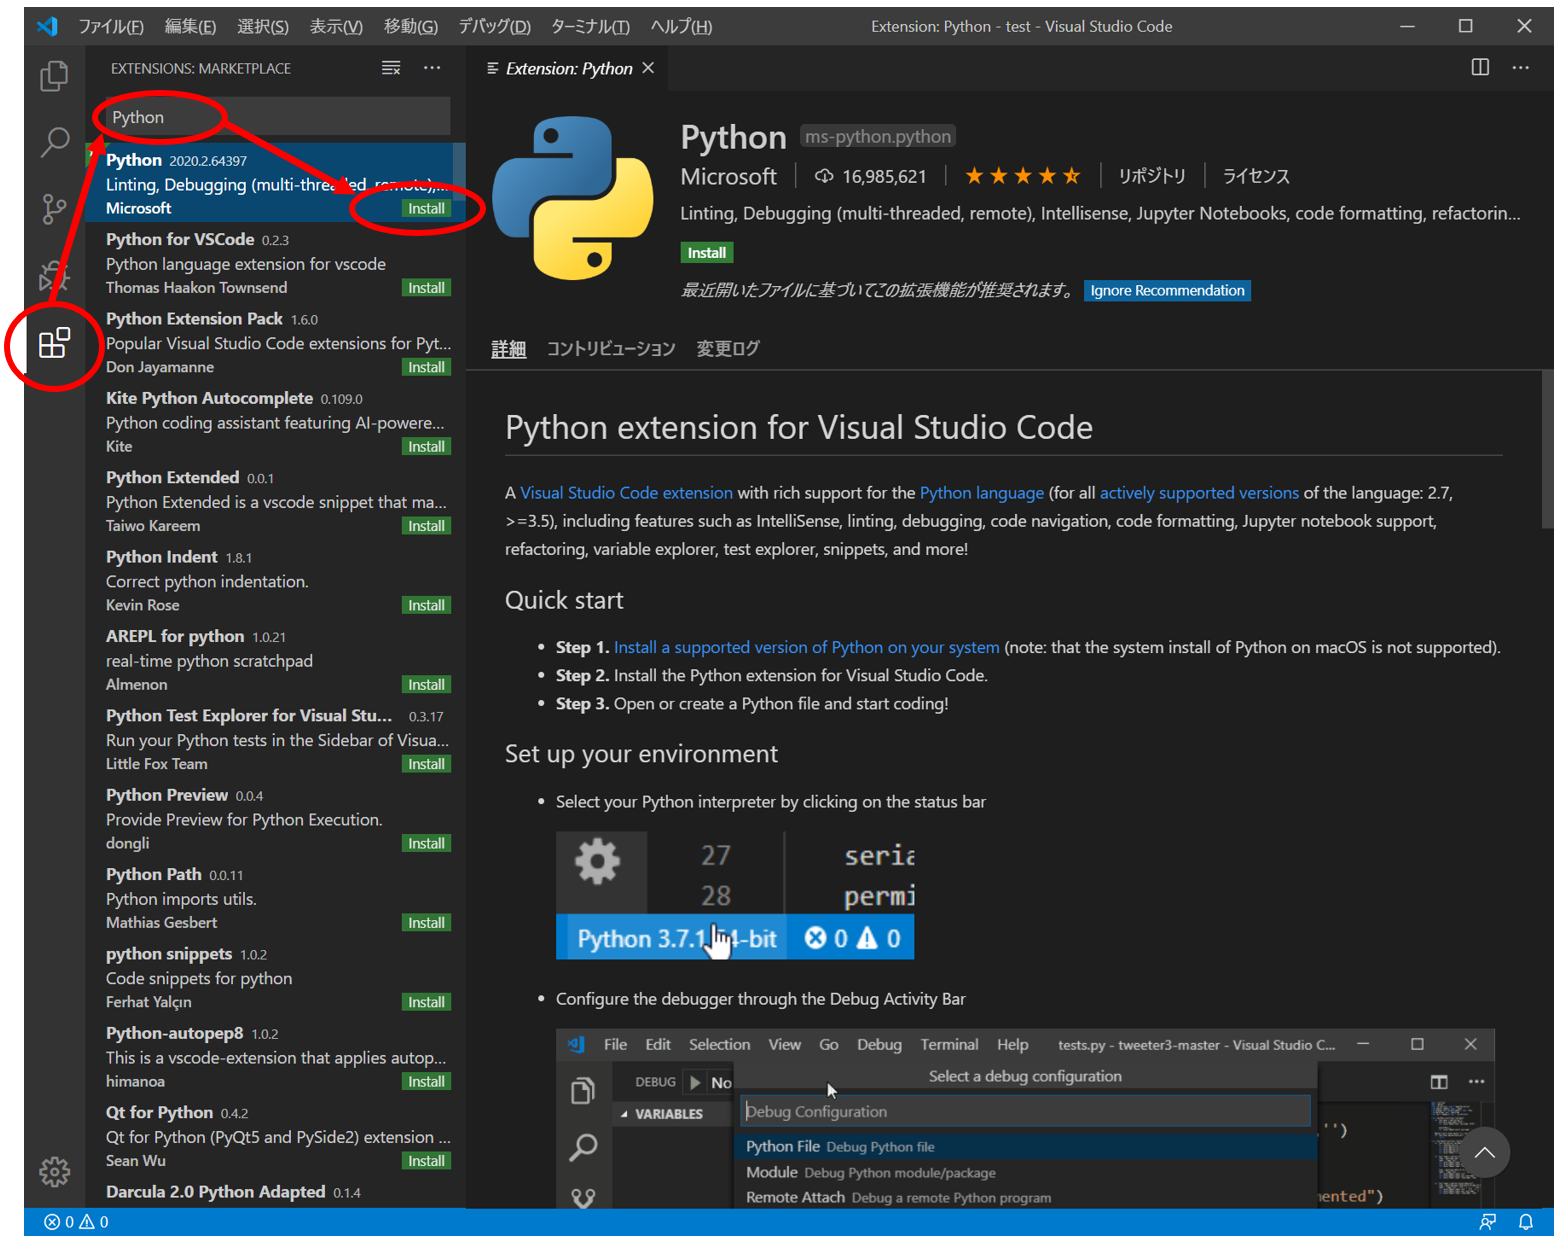Click the extension details vertical scrollbar
Image resolution: width=1562 pixels, height=1238 pixels.
pos(1547,448)
